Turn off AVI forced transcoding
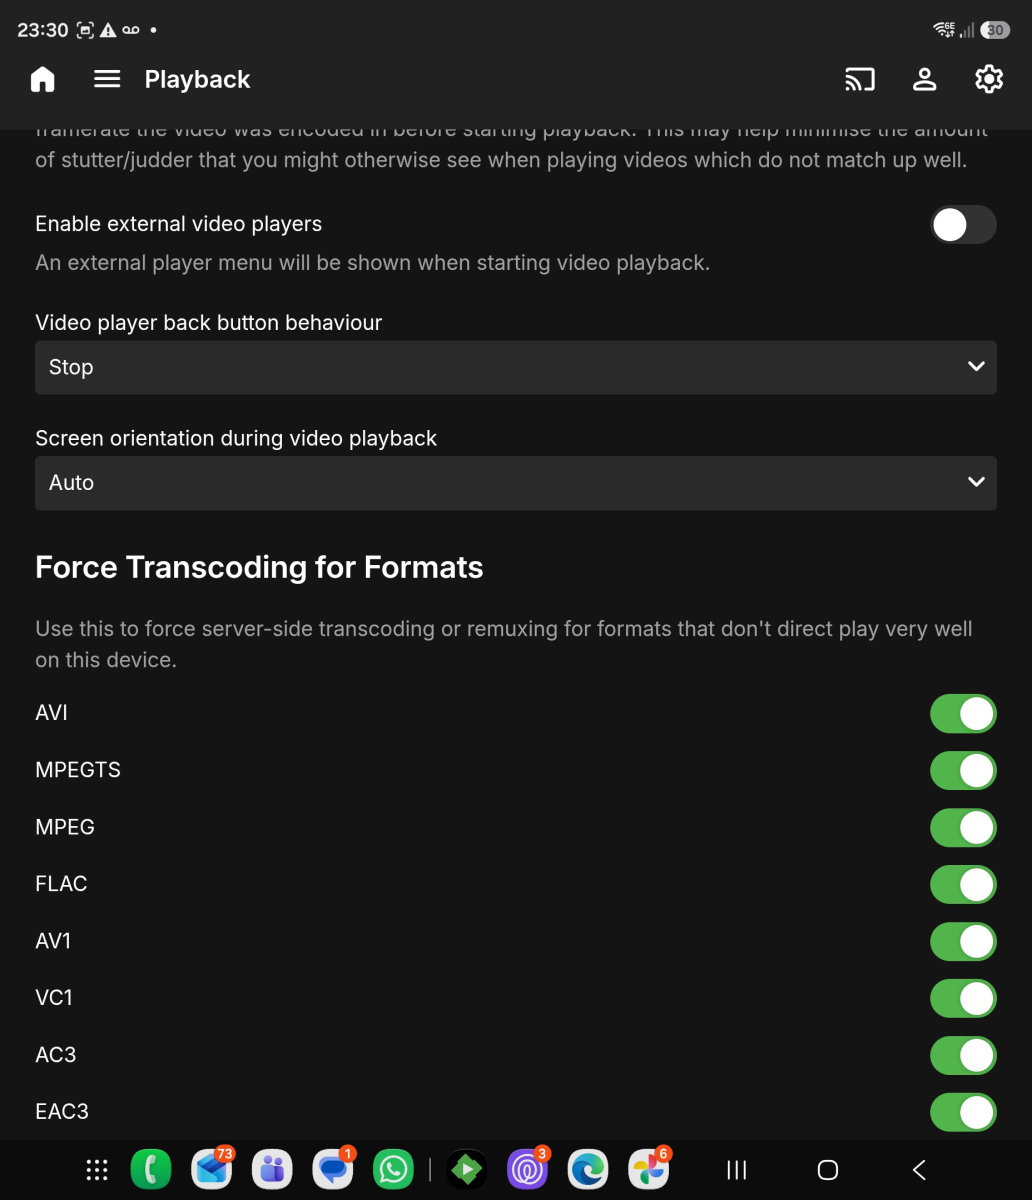 [964, 714]
